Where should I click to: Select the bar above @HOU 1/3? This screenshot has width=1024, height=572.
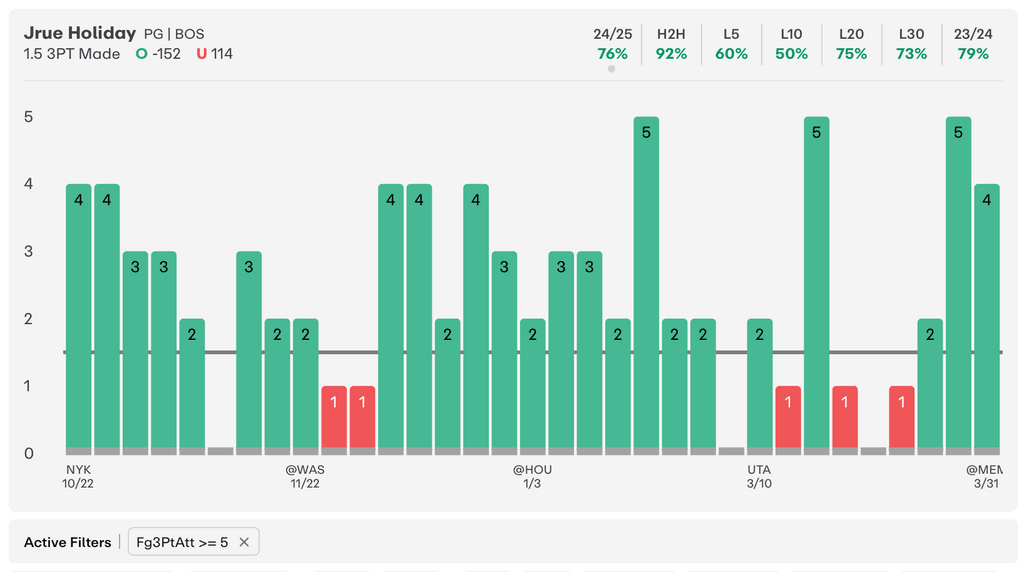point(532,386)
